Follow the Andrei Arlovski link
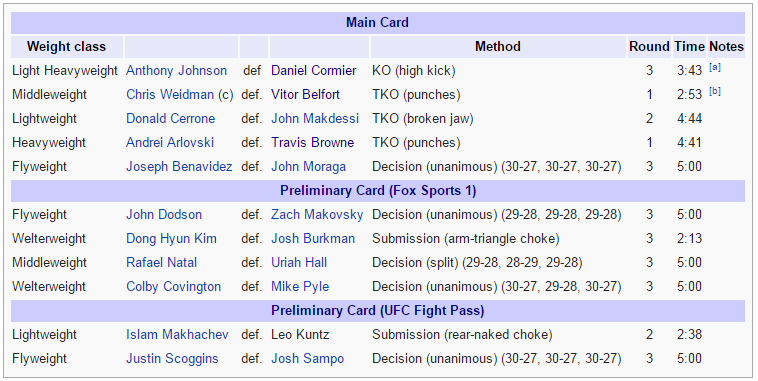This screenshot has height=381, width=758. point(170,143)
